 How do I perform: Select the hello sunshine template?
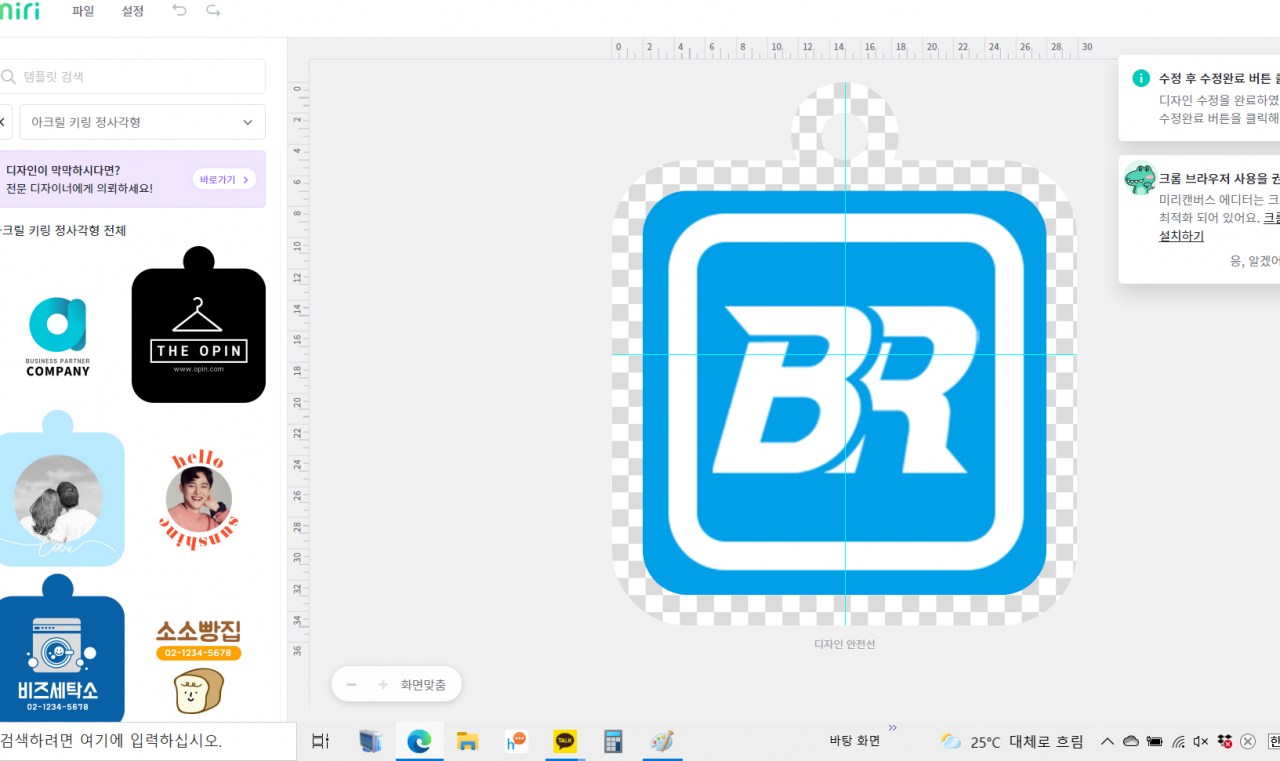pos(199,498)
